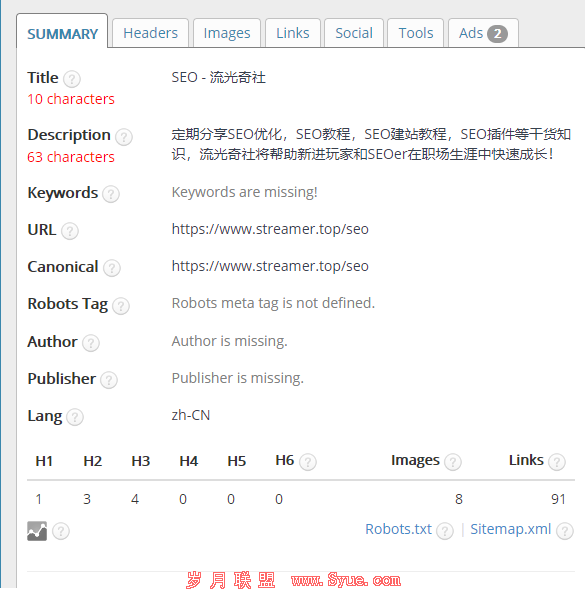Click the help icon beside Description
This screenshot has height=590, width=585.
123,137
